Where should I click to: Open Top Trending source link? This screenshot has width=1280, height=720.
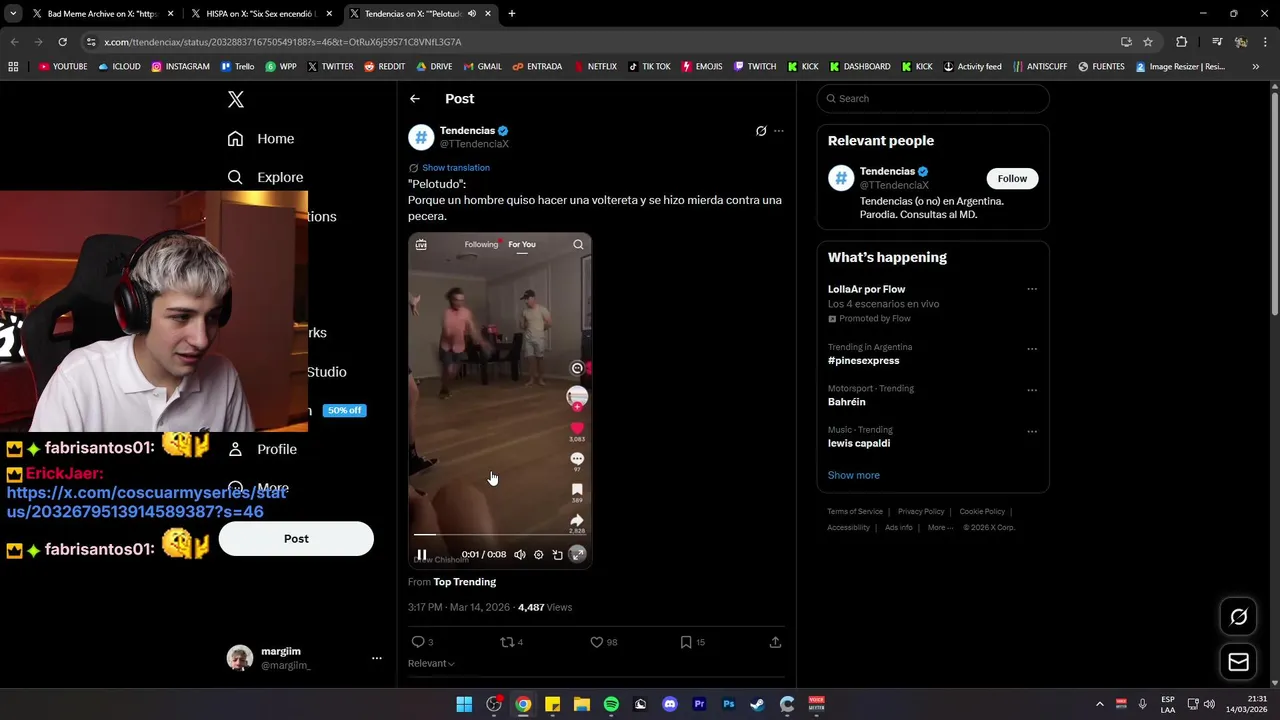(465, 582)
